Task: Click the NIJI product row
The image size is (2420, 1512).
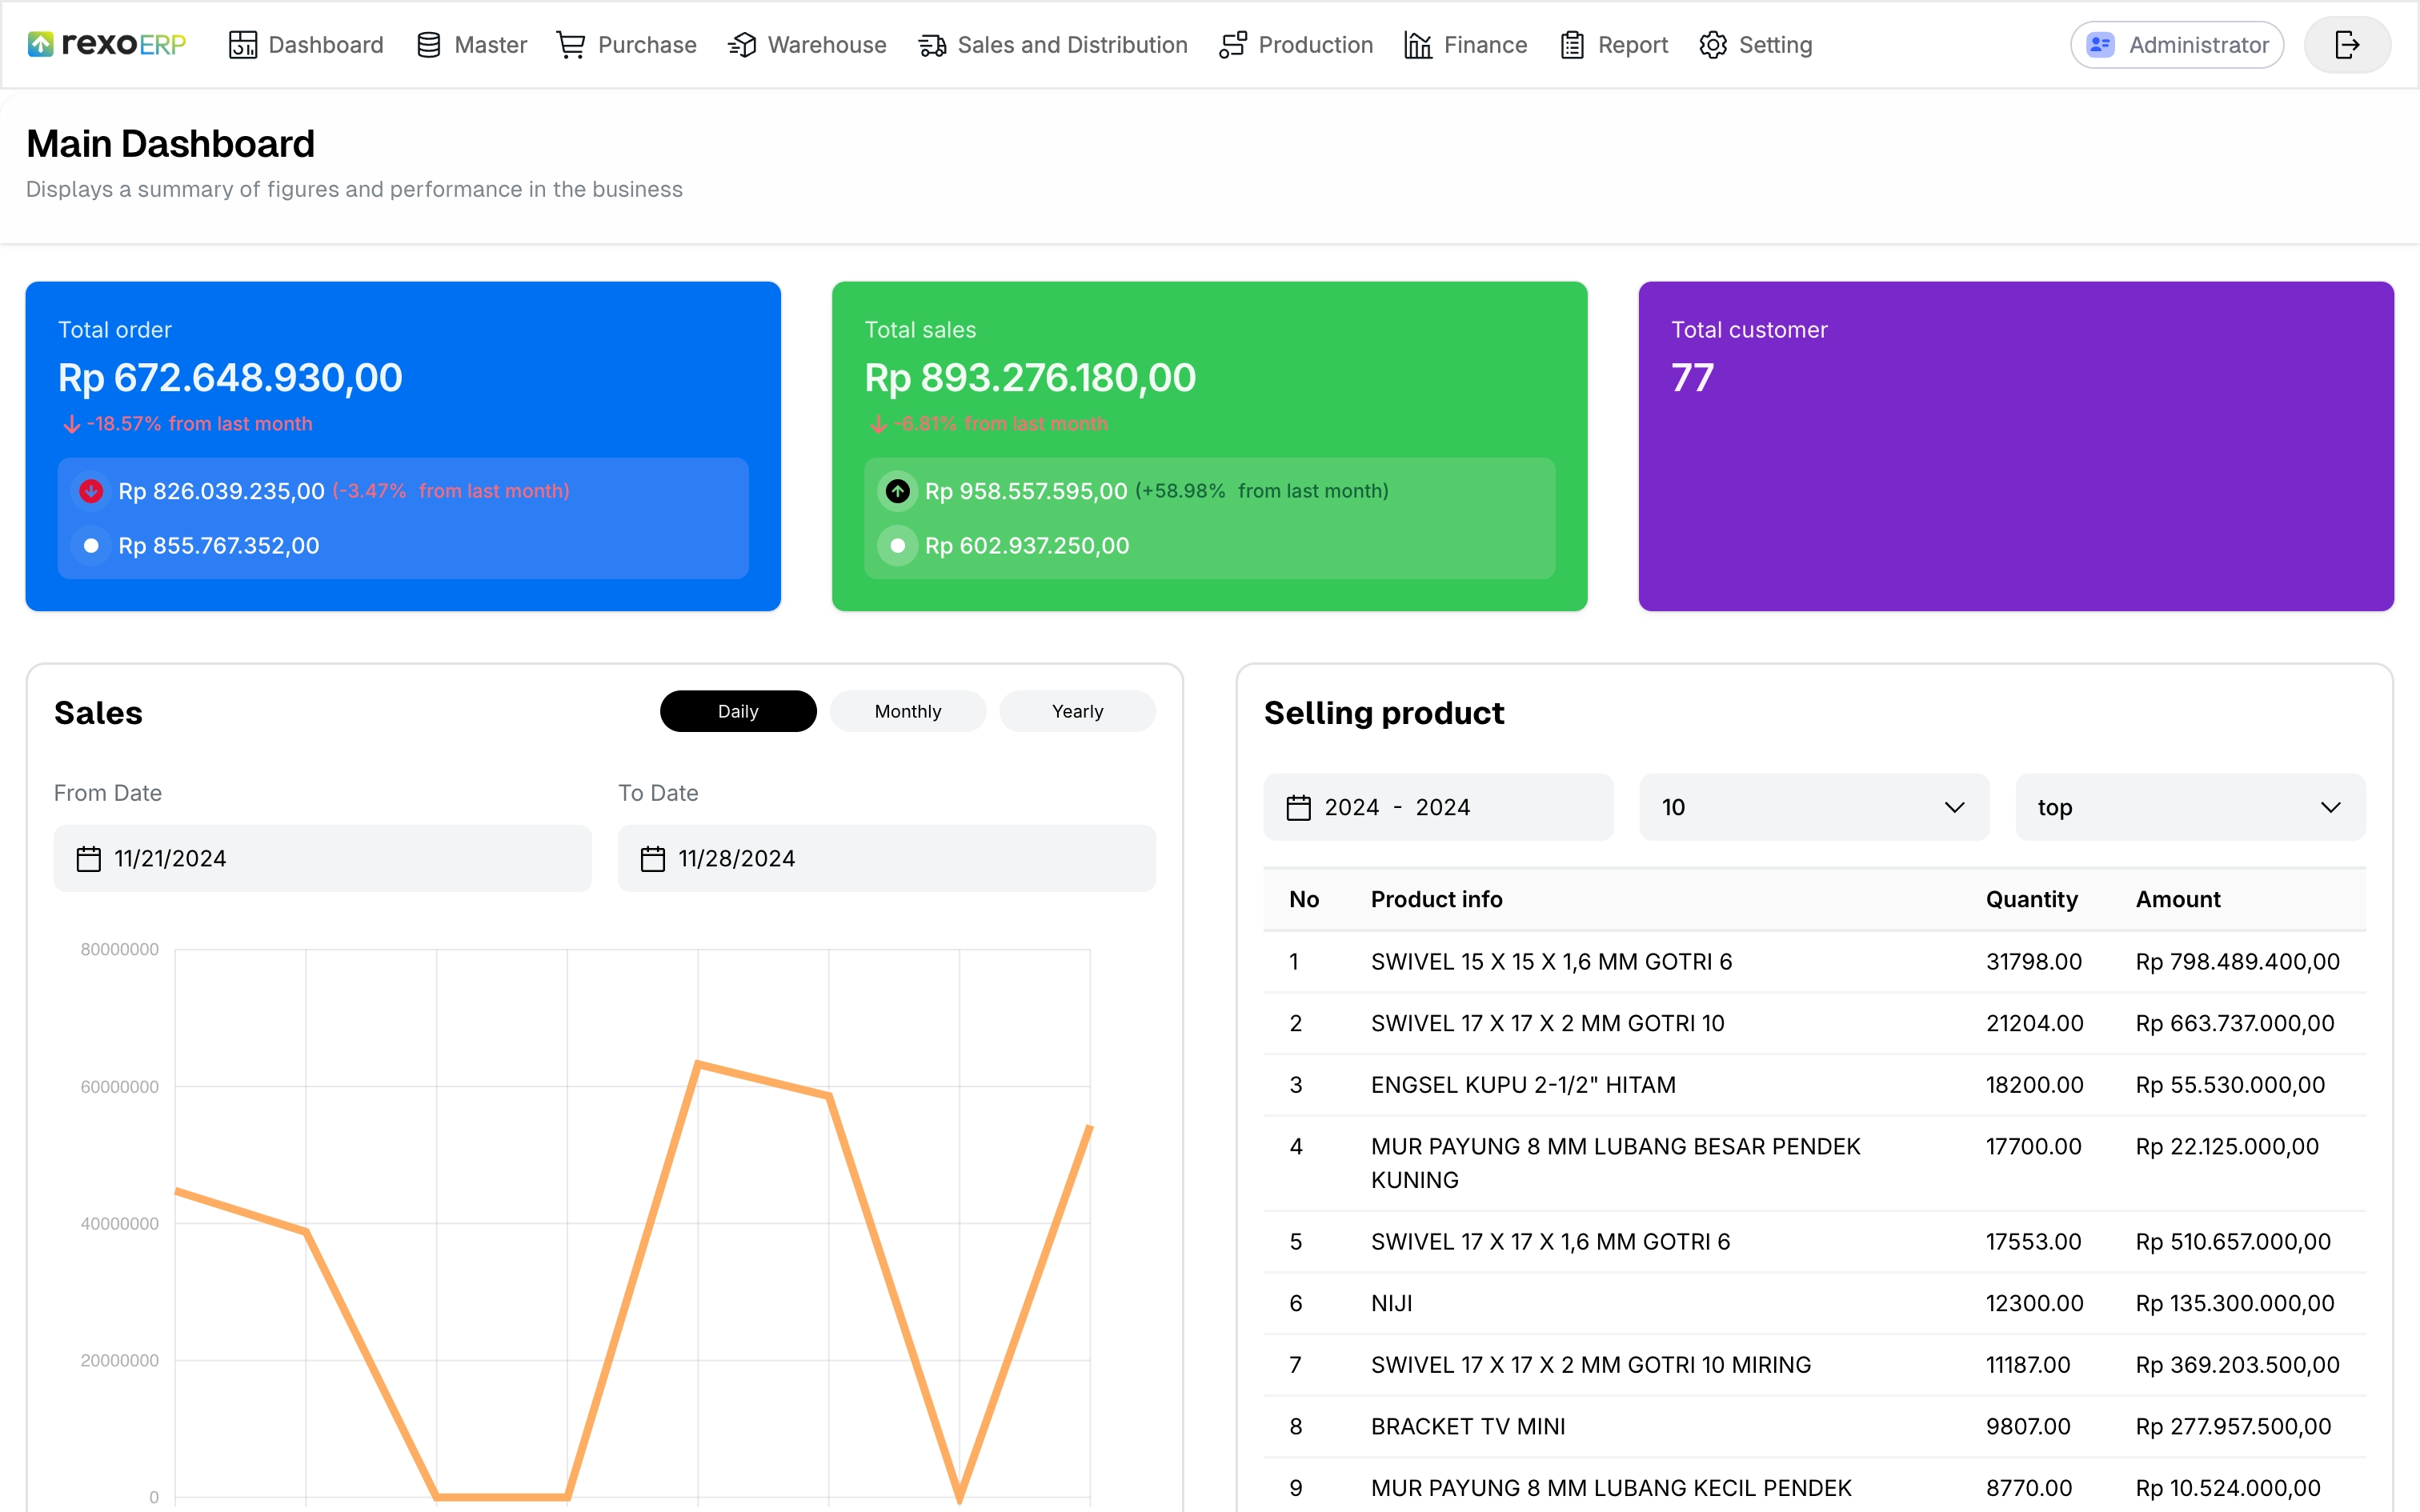Action: pos(1814,1303)
